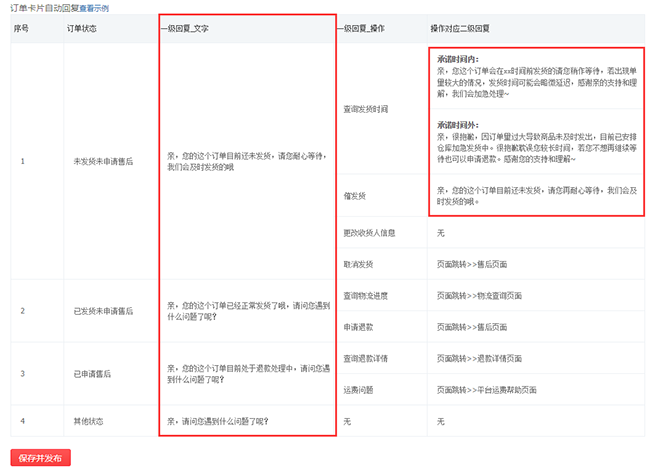This screenshot has height=473, width=650.
Task: Select the 取消发货 operation
Action: (x=360, y=265)
